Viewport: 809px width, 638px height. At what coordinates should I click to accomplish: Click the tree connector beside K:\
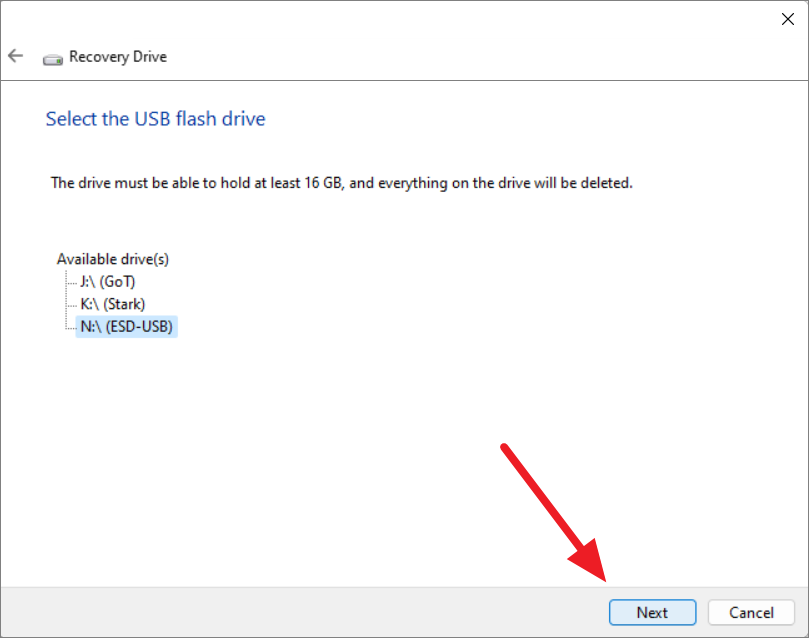coord(71,305)
